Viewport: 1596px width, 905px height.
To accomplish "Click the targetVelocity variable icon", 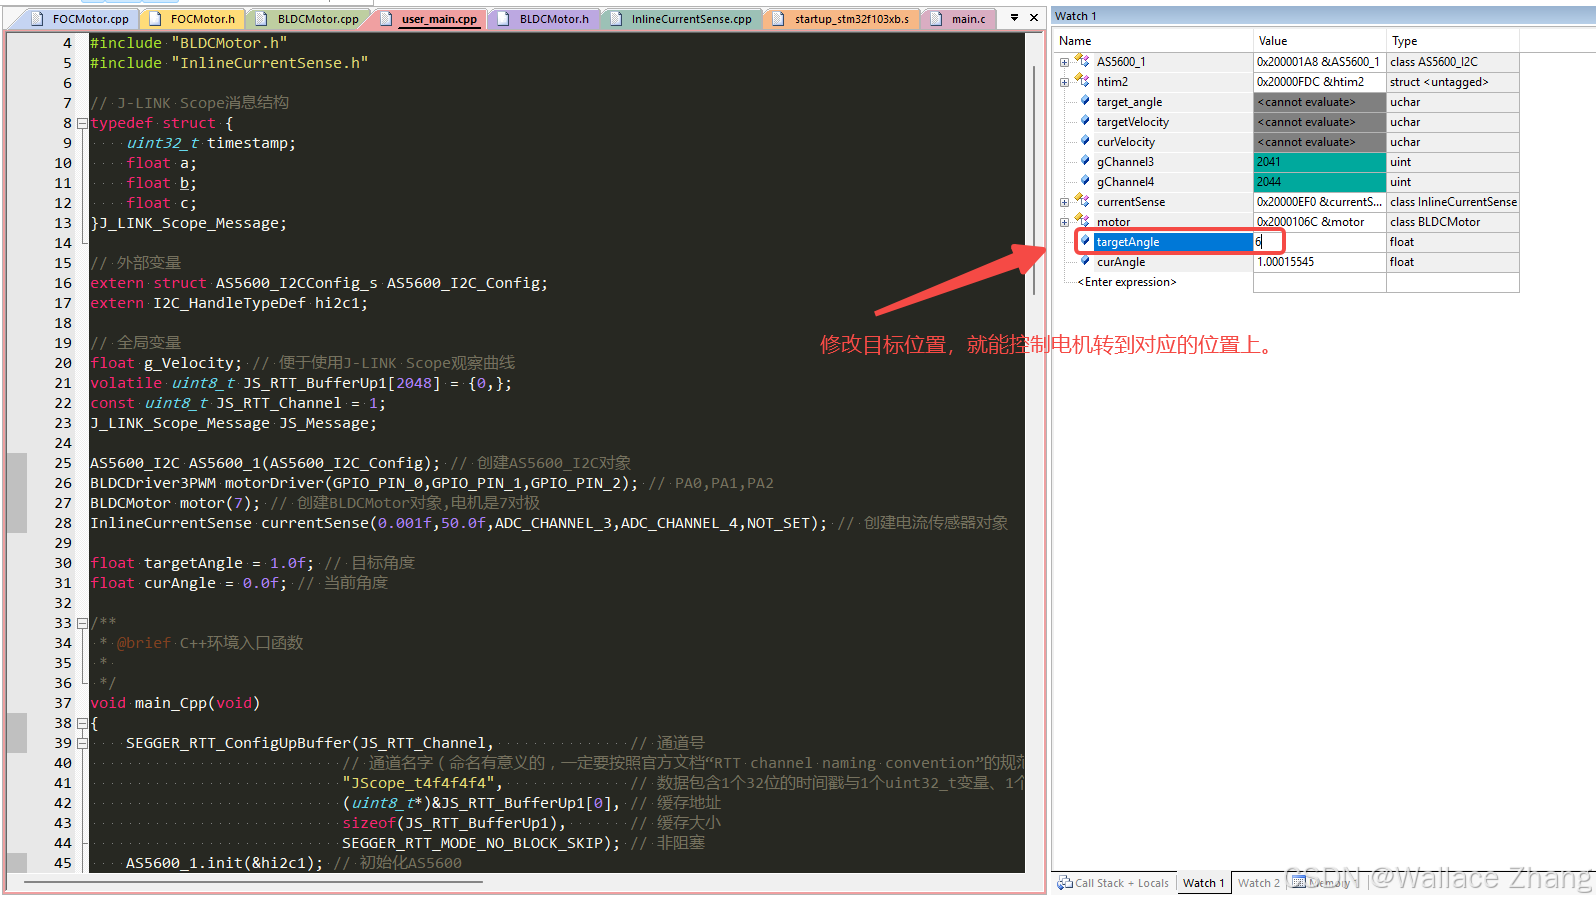I will 1085,121.
